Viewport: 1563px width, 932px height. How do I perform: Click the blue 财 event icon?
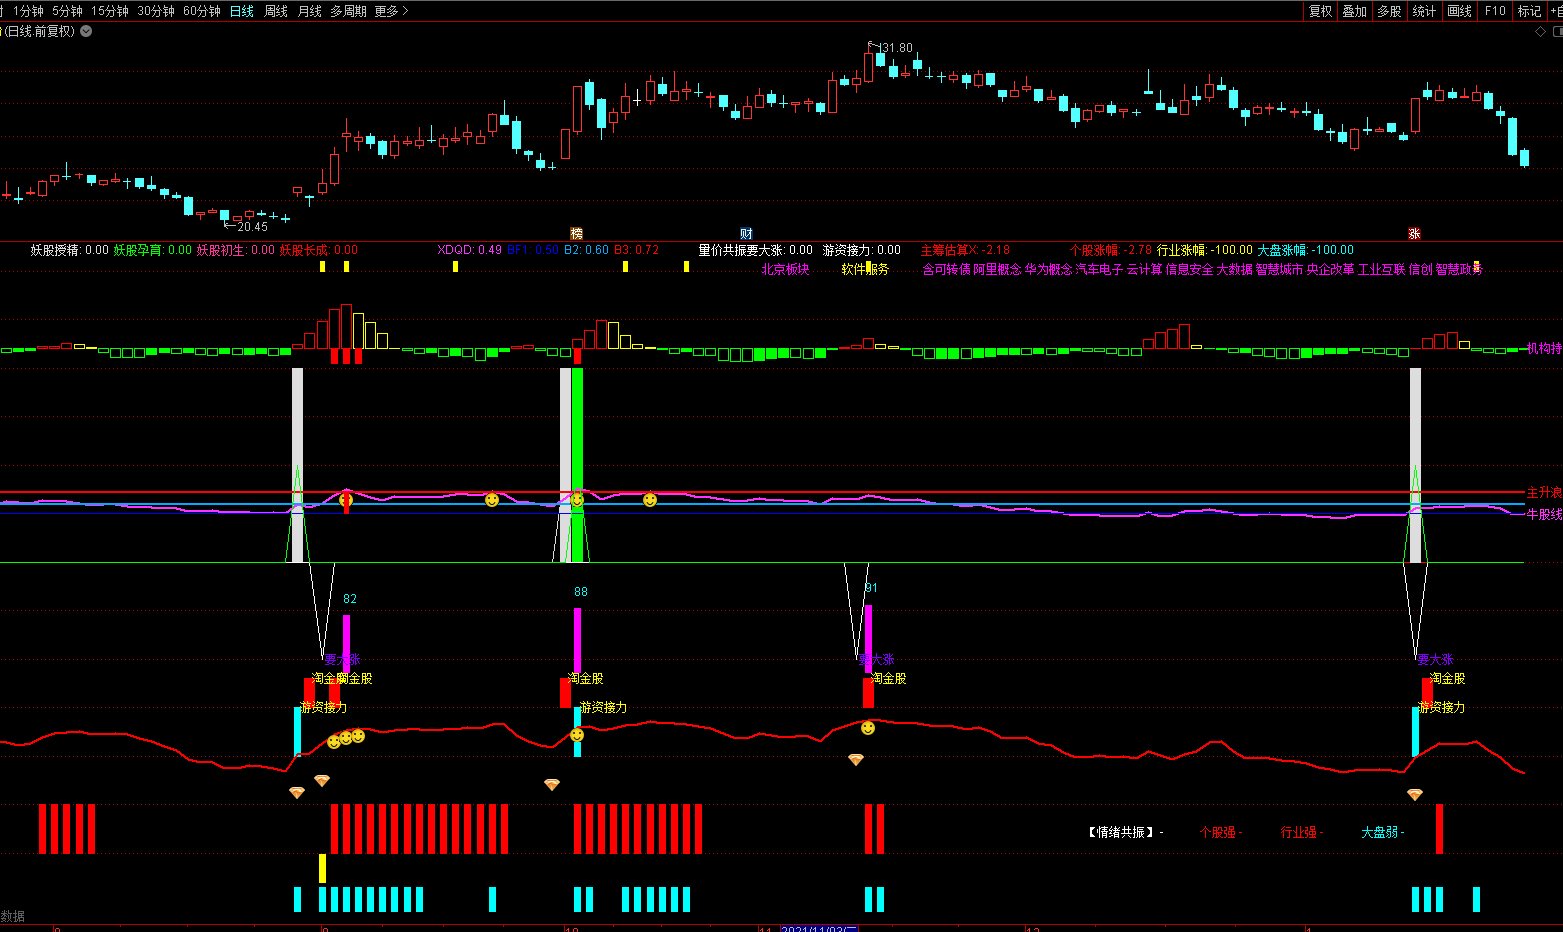coord(746,234)
